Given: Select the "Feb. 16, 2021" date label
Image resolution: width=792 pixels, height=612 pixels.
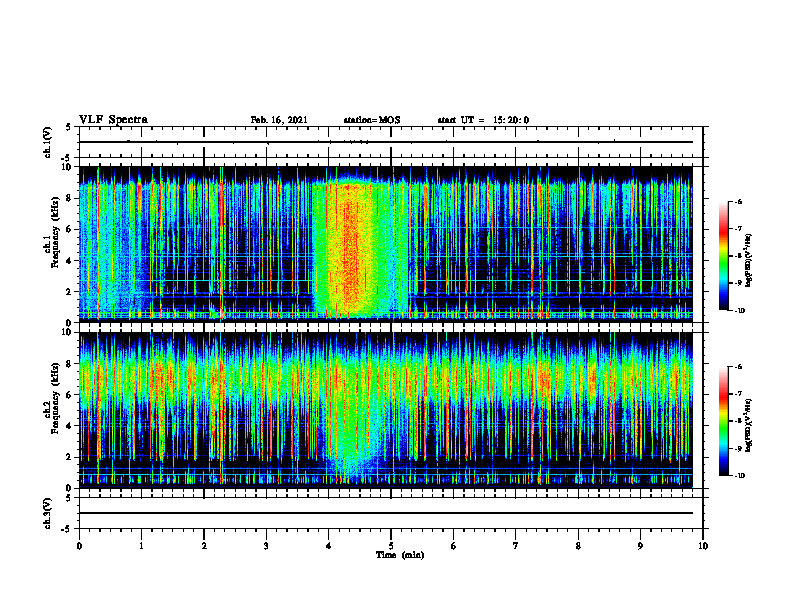Looking at the screenshot, I should pyautogui.click(x=279, y=120).
